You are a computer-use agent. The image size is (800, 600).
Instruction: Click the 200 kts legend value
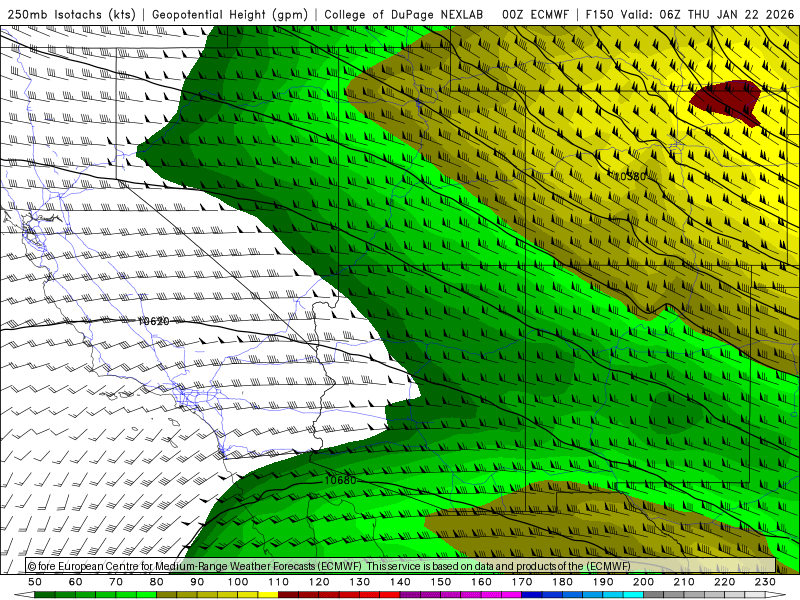click(x=643, y=582)
